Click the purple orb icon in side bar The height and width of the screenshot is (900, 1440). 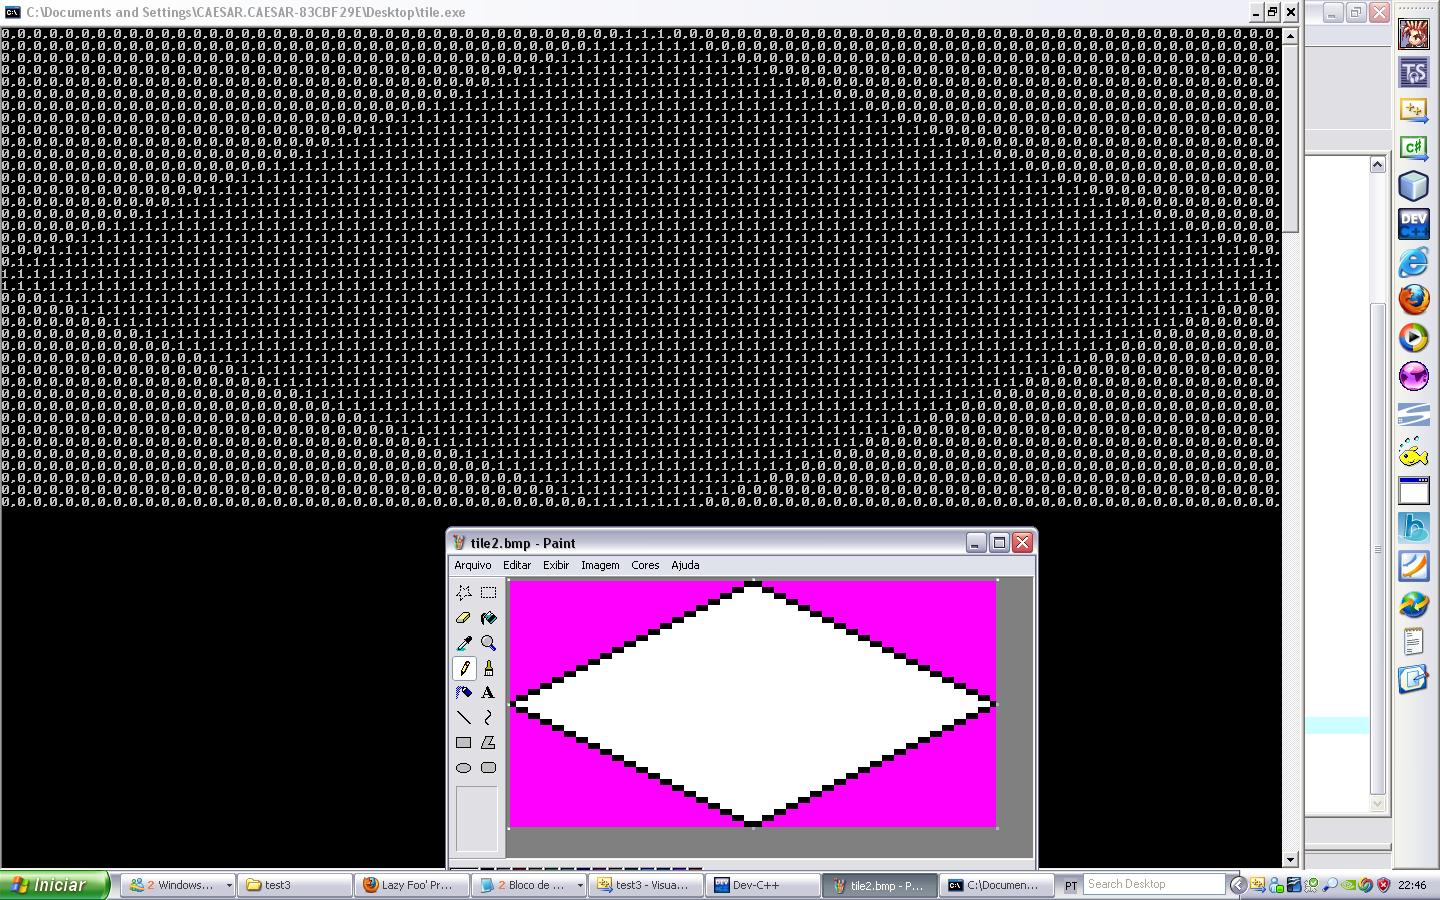(x=1414, y=376)
